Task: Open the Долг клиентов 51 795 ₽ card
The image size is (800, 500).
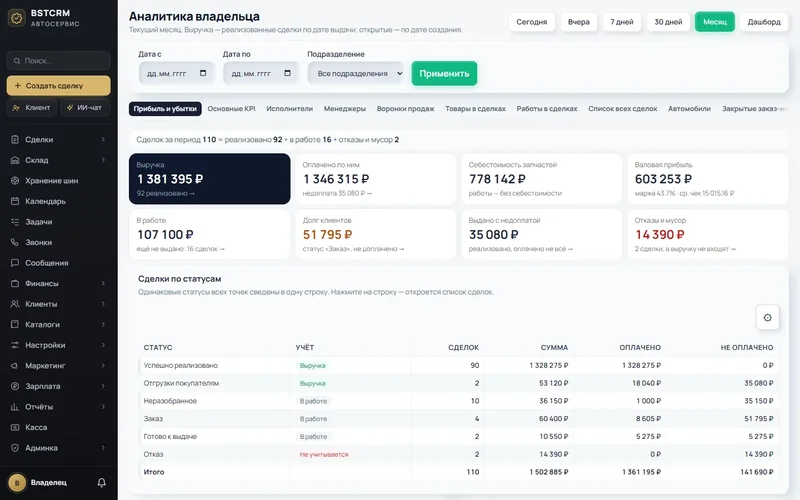Action: click(376, 234)
